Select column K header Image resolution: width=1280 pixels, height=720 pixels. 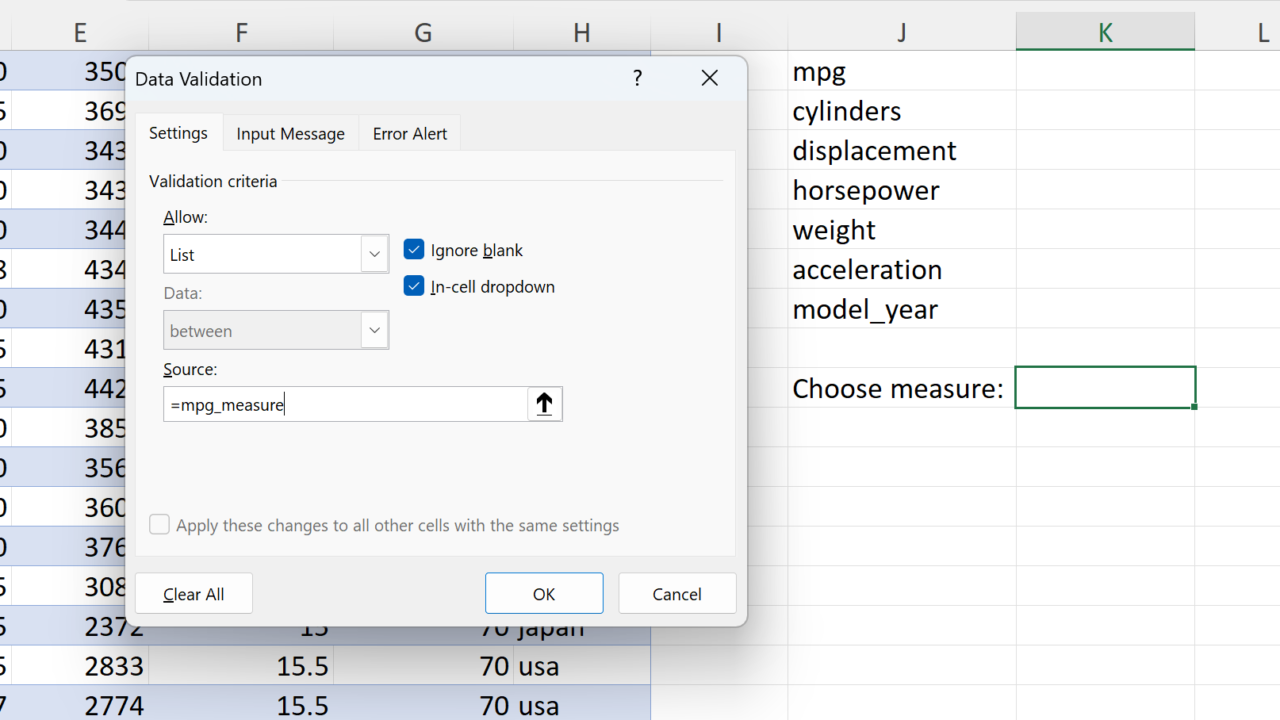click(x=1105, y=33)
